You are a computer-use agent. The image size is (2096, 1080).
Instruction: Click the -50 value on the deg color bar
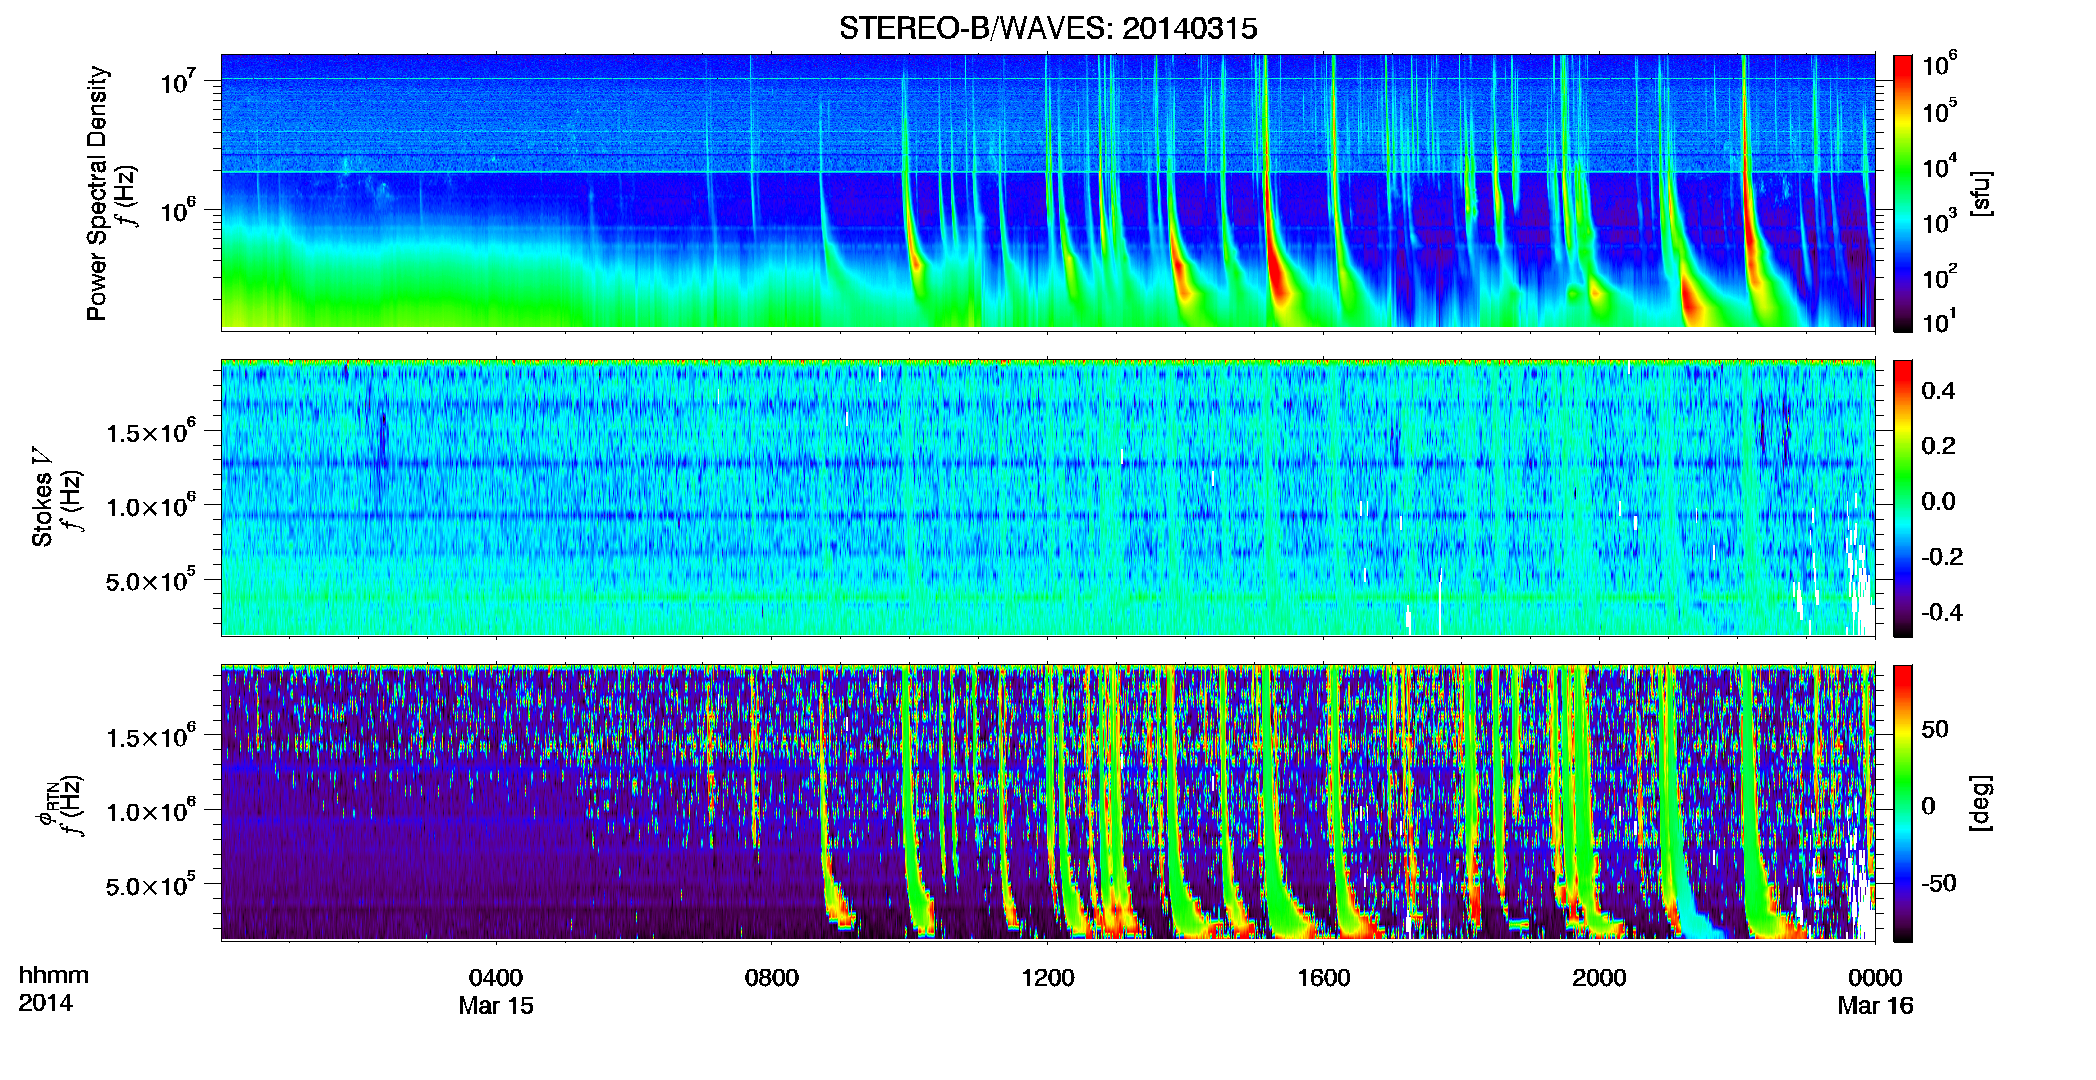point(1939,883)
